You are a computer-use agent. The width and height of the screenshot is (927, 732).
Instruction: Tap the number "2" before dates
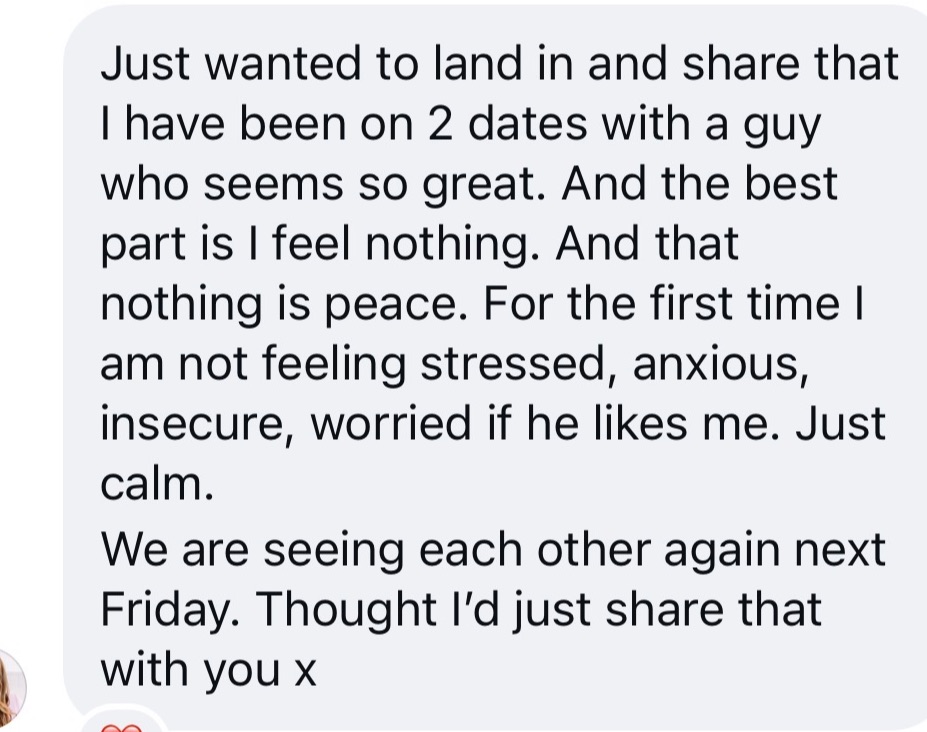pos(440,124)
